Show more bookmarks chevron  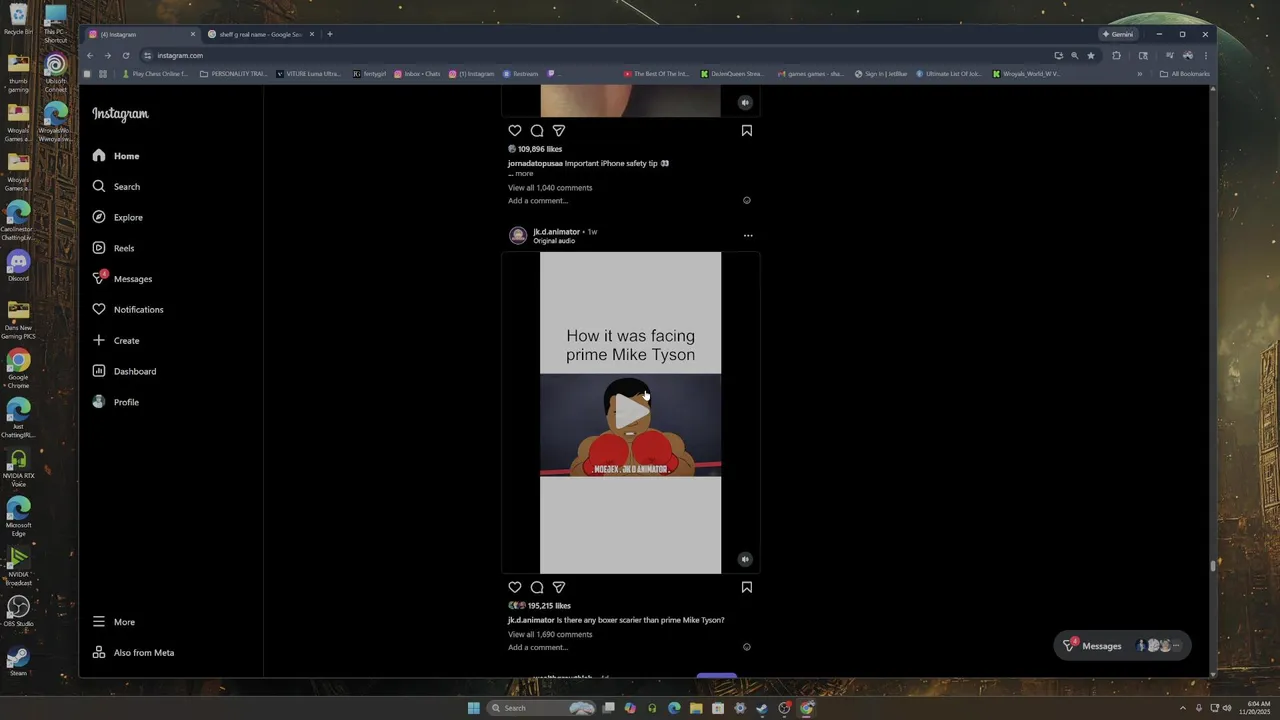coord(1139,74)
